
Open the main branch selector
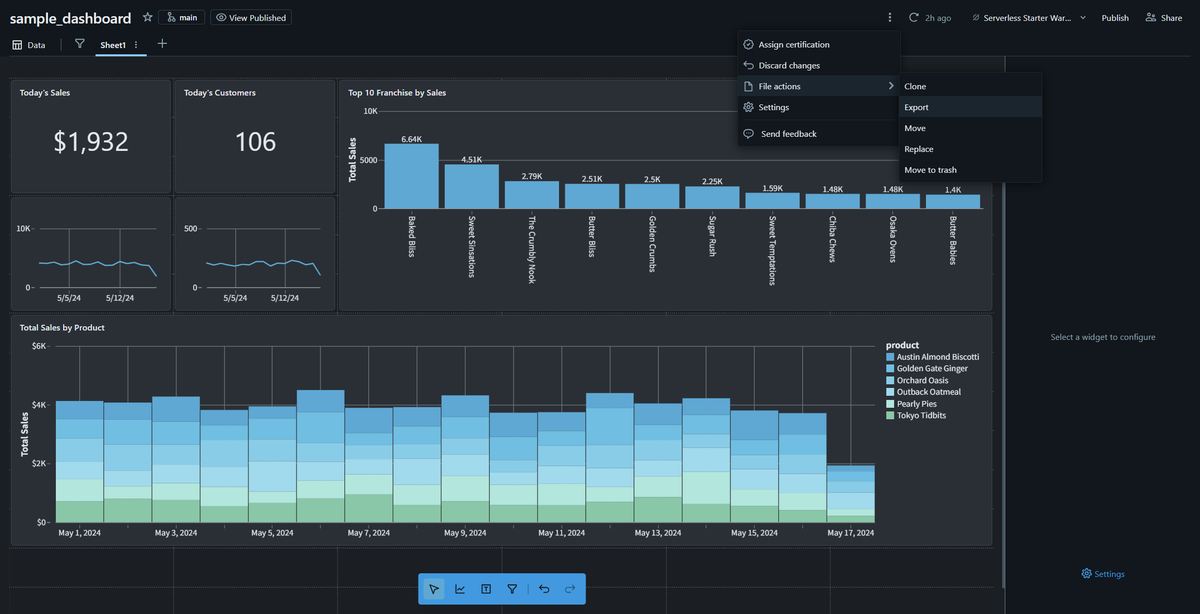[181, 18]
